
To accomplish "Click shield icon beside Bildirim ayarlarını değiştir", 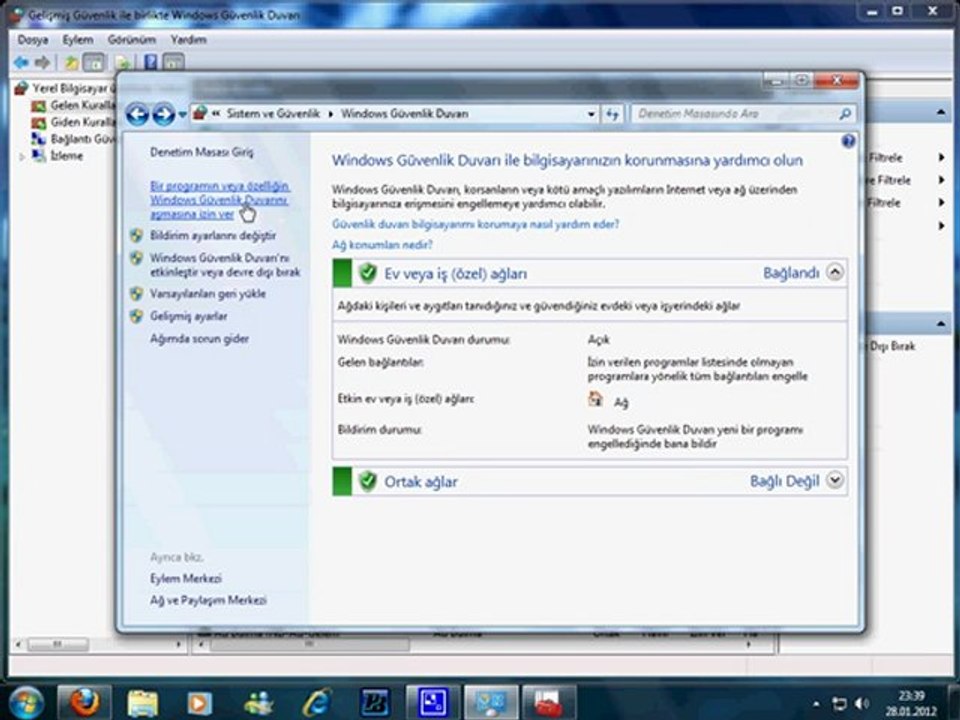I will [x=137, y=236].
